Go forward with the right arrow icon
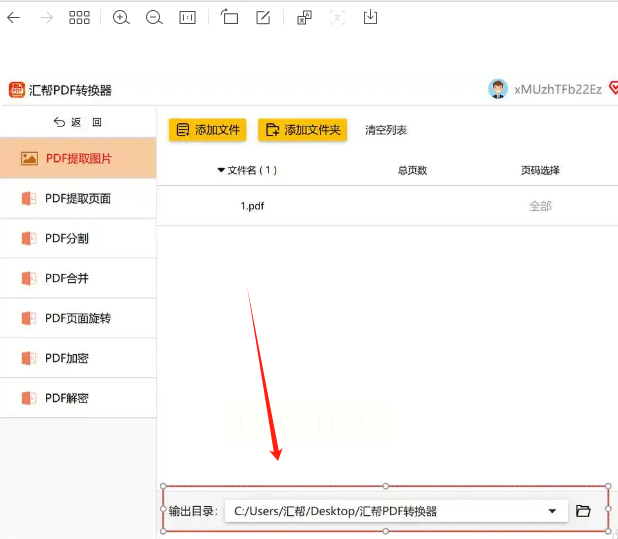 47,18
